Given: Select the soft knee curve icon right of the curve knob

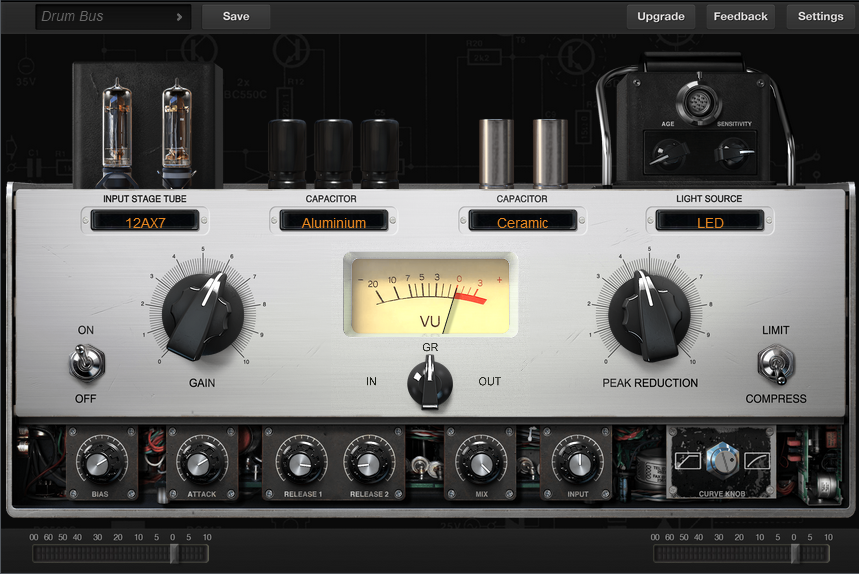Looking at the screenshot, I should (x=757, y=460).
